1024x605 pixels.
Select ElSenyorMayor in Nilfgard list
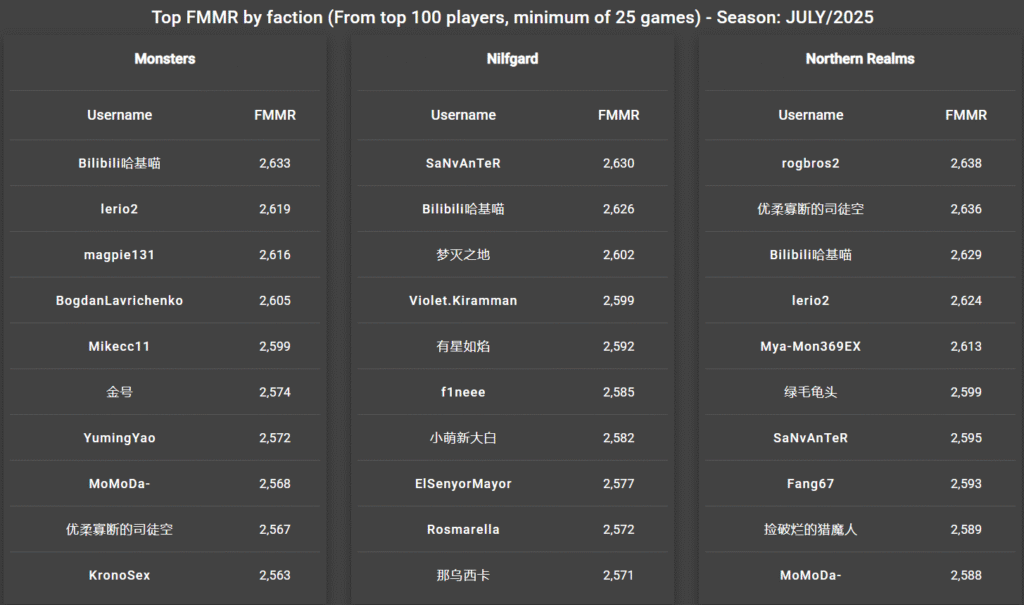463,483
